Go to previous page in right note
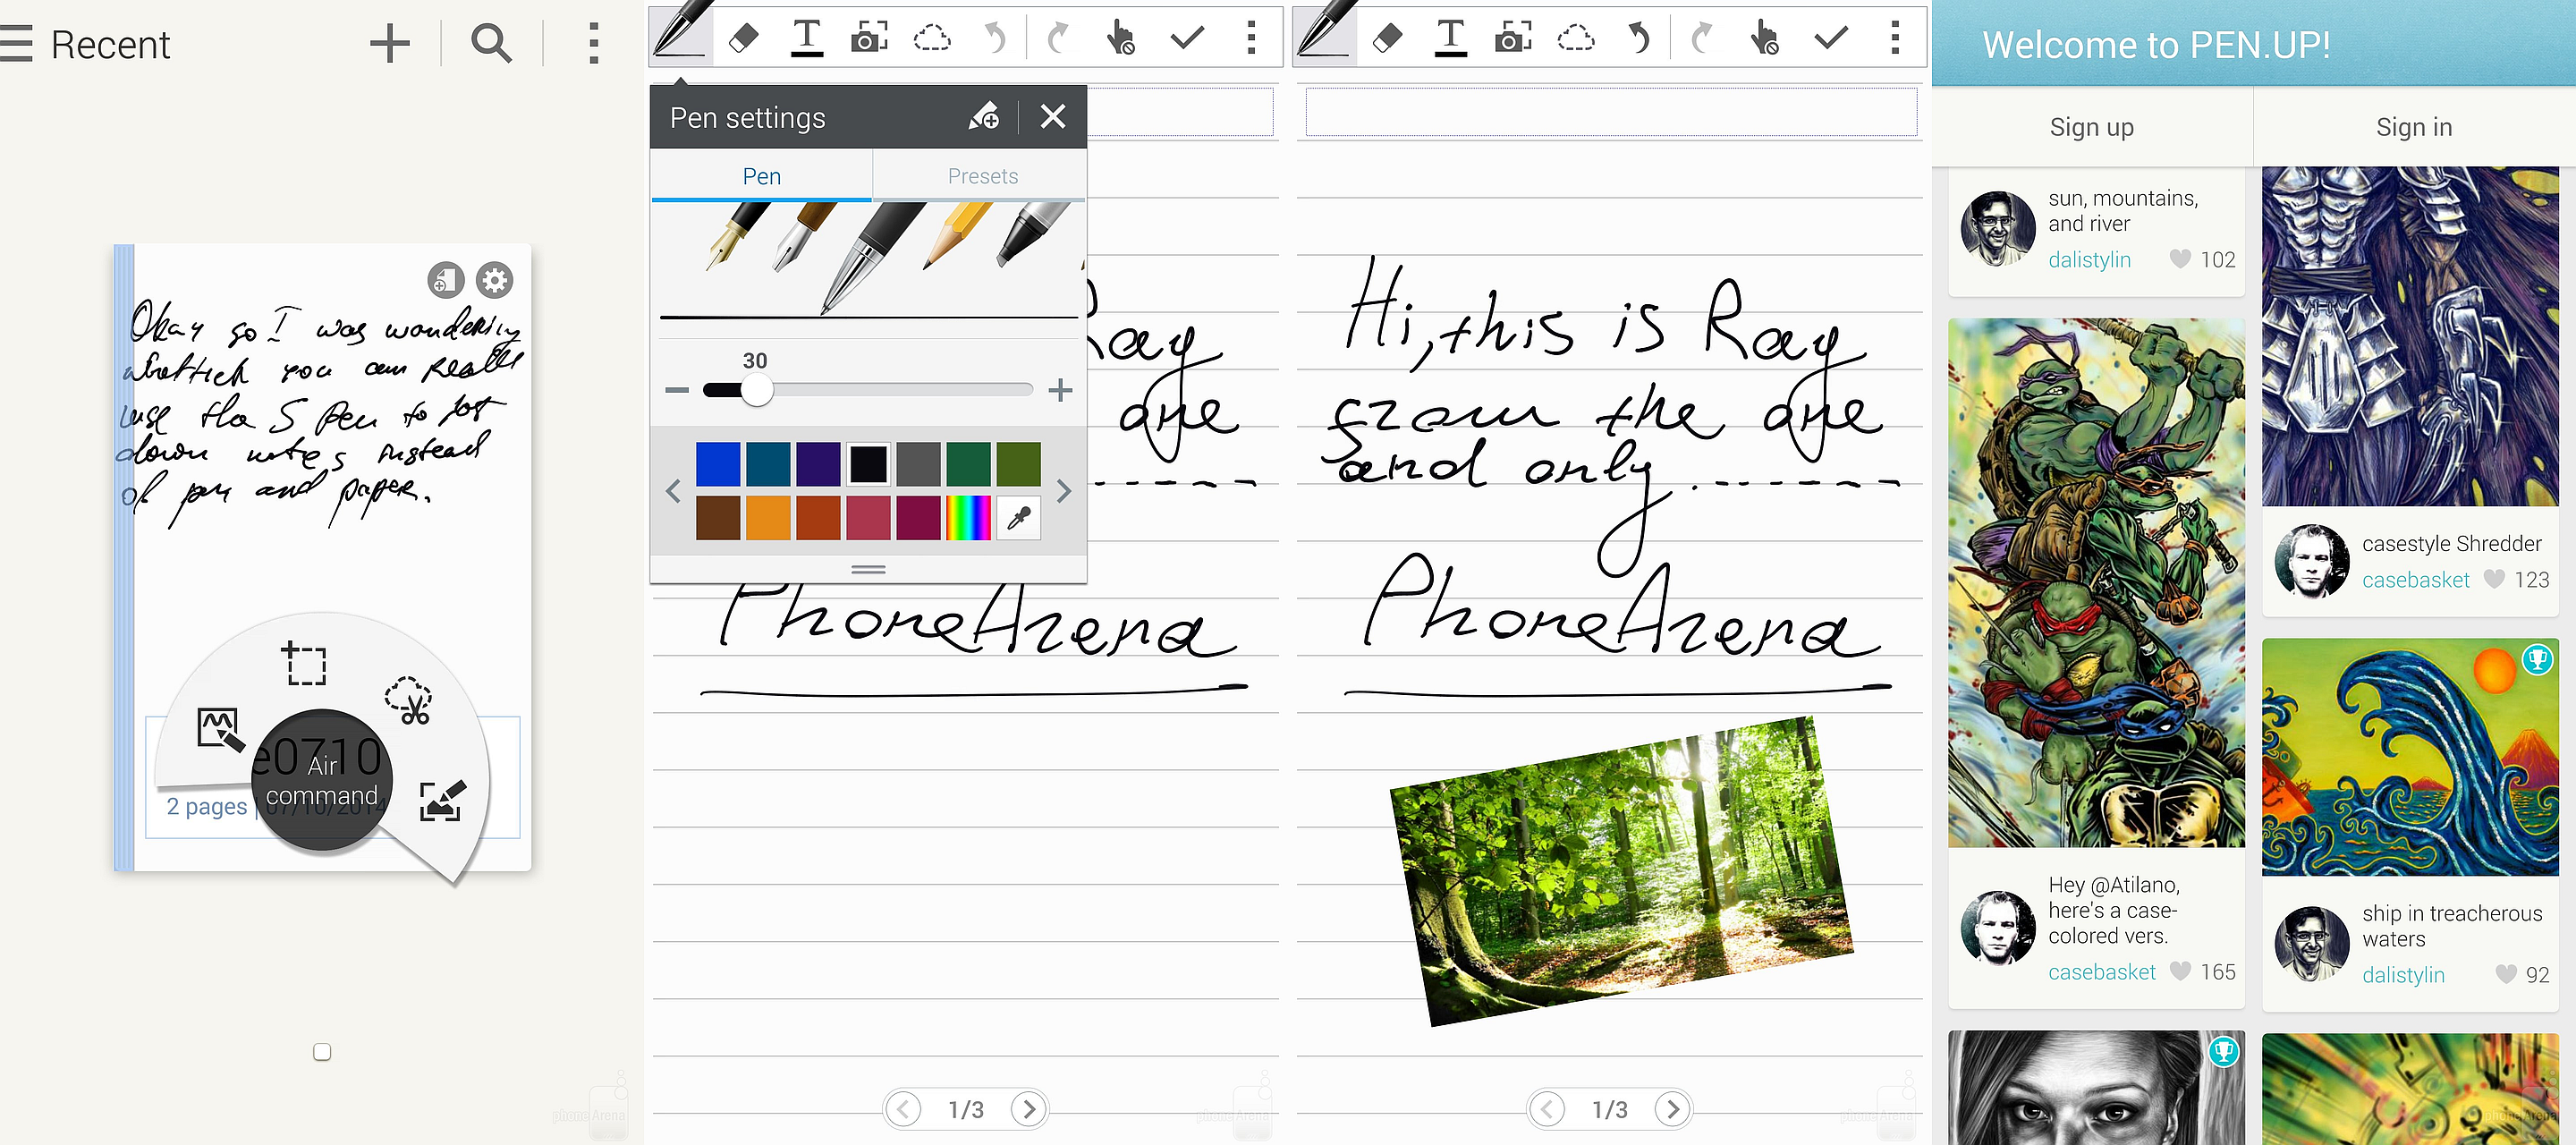 (x=1547, y=1109)
